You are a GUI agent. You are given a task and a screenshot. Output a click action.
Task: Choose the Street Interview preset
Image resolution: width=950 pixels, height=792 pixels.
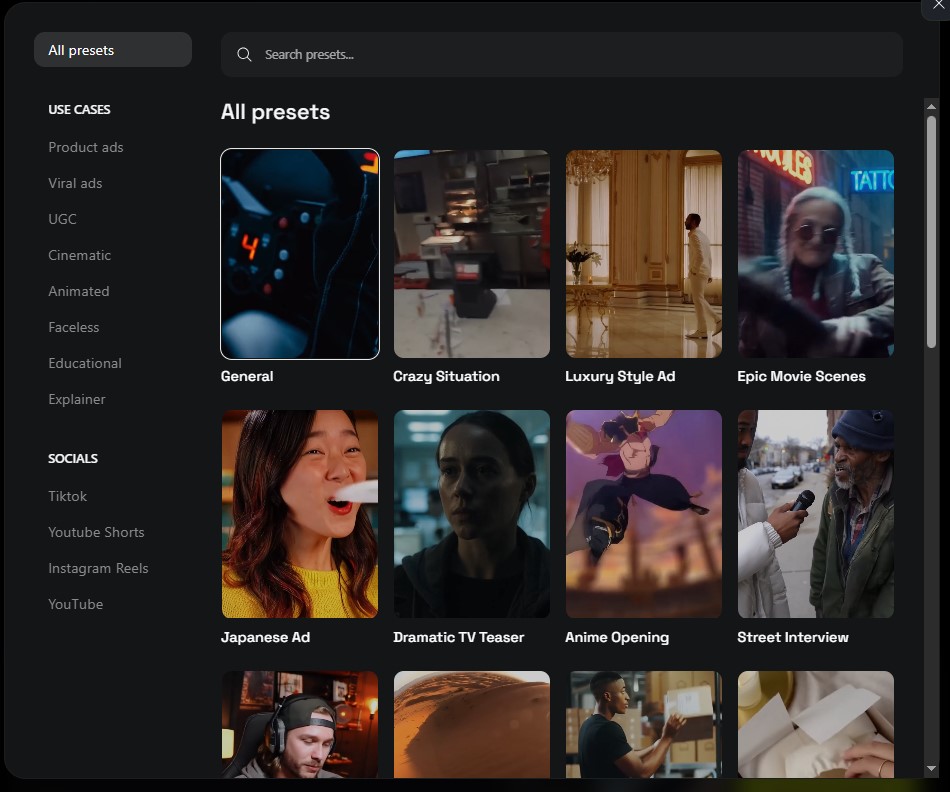815,514
